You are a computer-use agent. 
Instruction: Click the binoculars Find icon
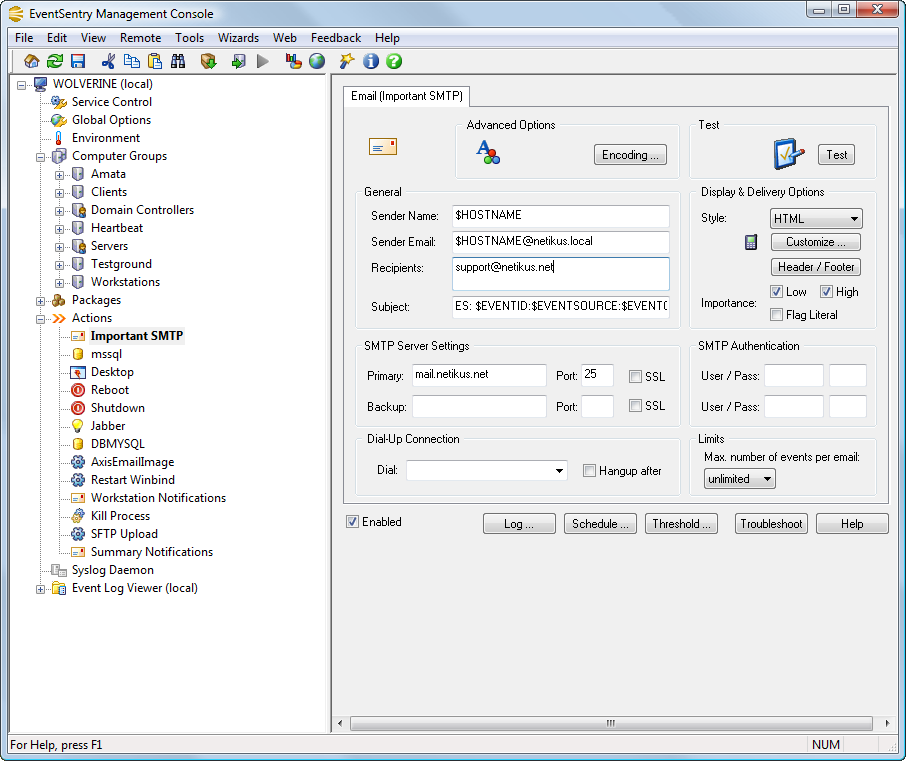click(178, 61)
